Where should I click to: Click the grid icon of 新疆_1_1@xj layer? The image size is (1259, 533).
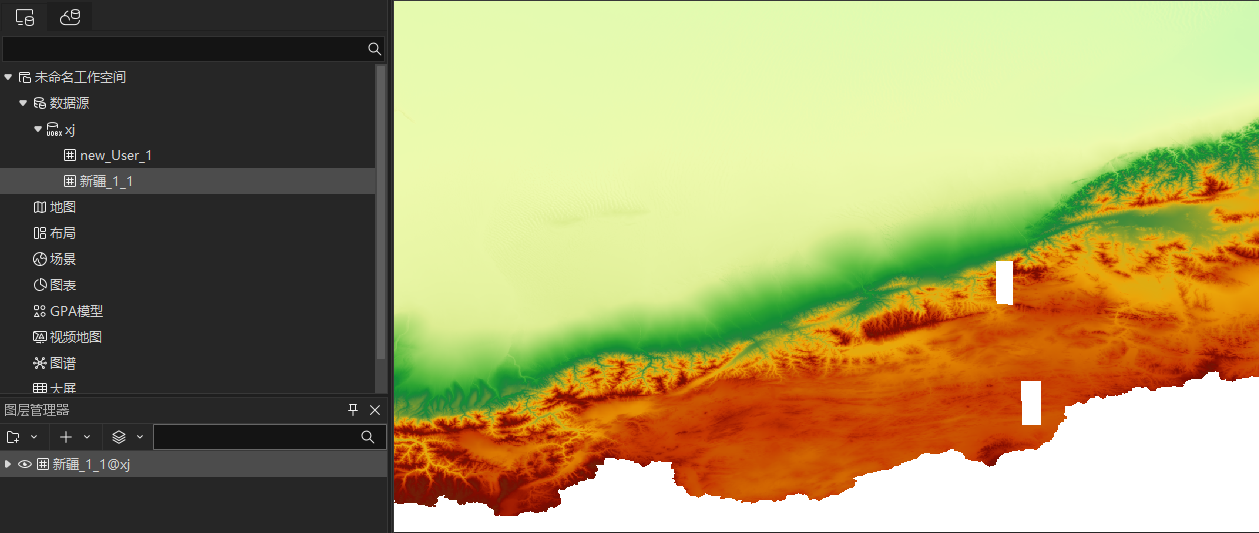[x=43, y=464]
